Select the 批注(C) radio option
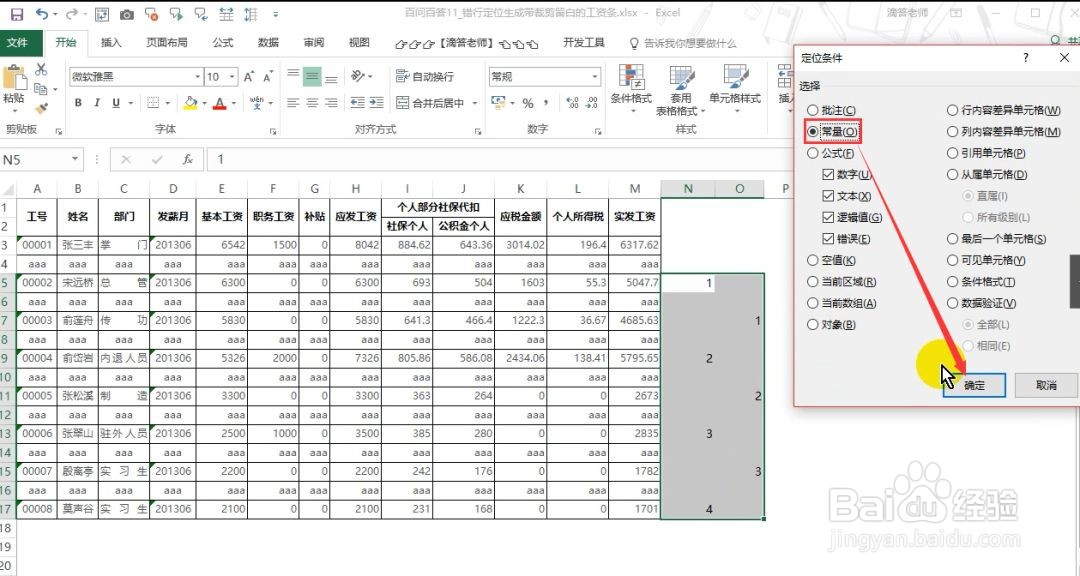The width and height of the screenshot is (1080, 576). [831, 110]
